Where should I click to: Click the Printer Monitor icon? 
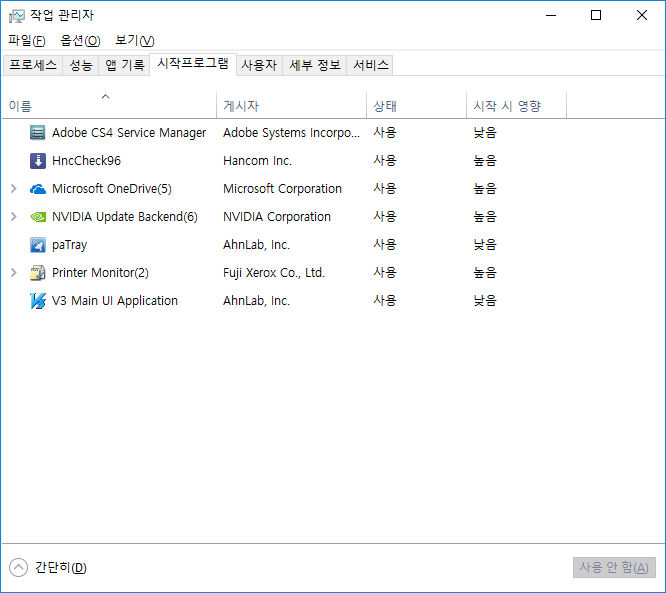[37, 273]
